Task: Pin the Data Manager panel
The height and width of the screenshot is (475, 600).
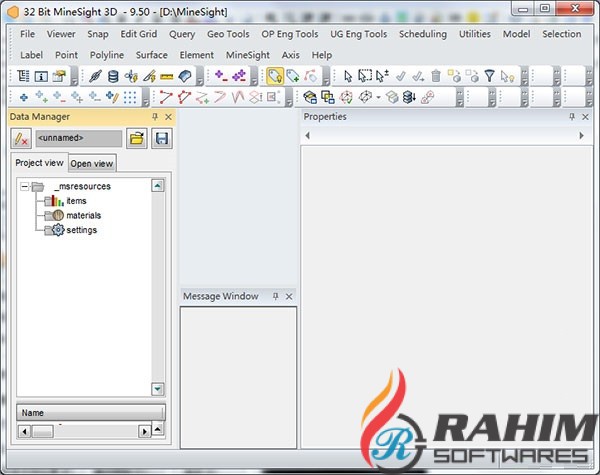Action: coord(155,117)
